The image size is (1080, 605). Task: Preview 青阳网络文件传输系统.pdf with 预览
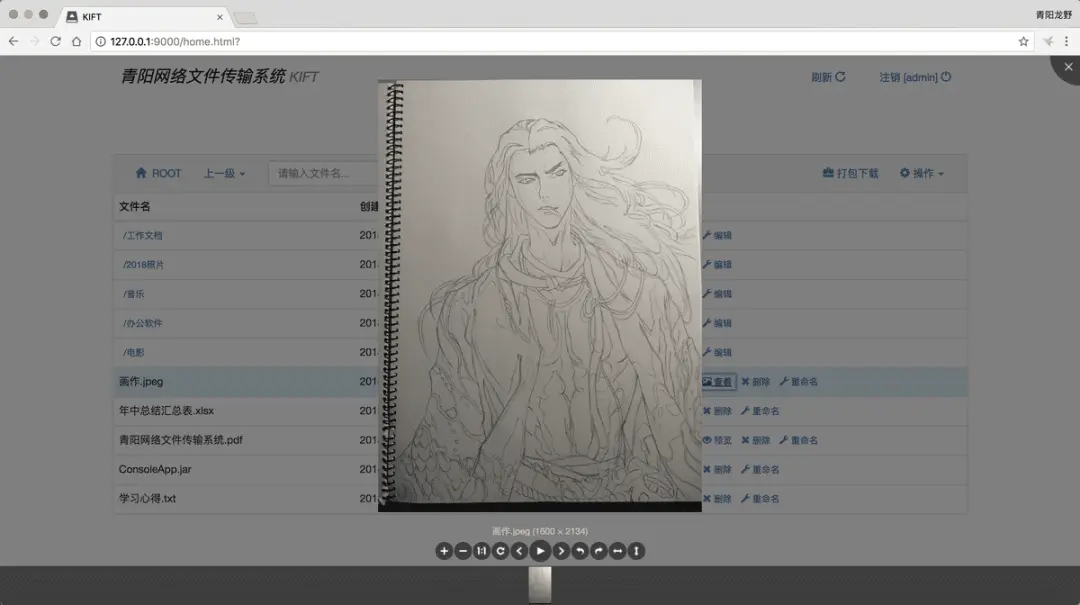point(717,440)
